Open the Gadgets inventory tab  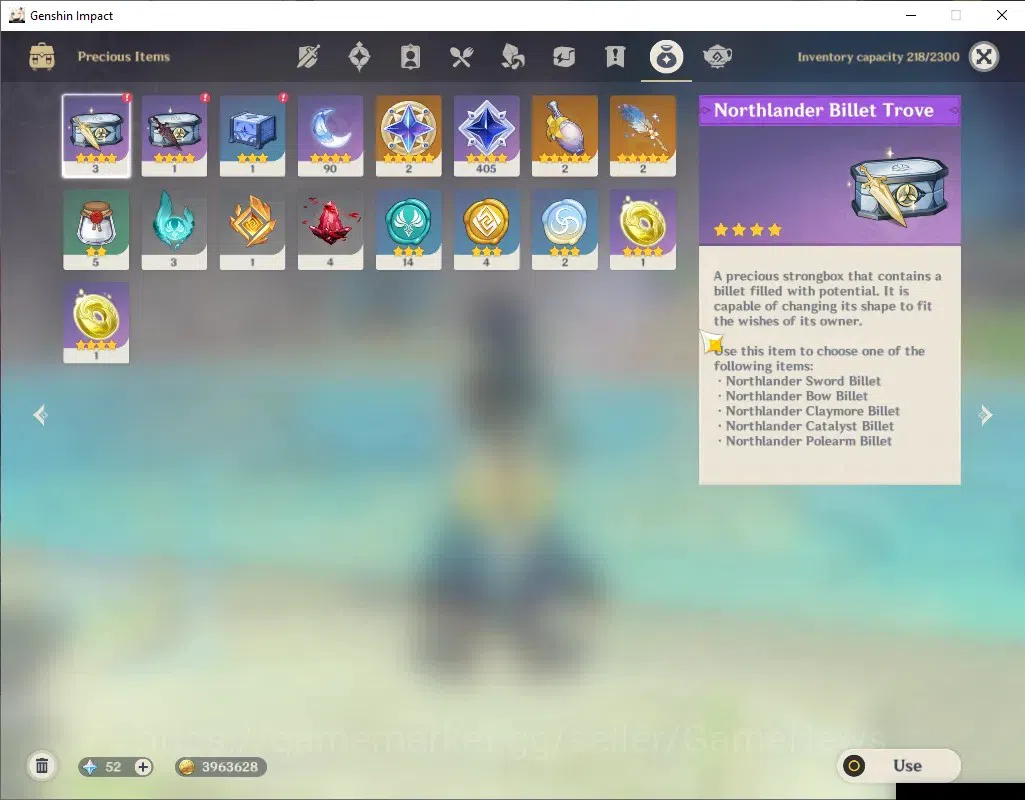tap(563, 57)
